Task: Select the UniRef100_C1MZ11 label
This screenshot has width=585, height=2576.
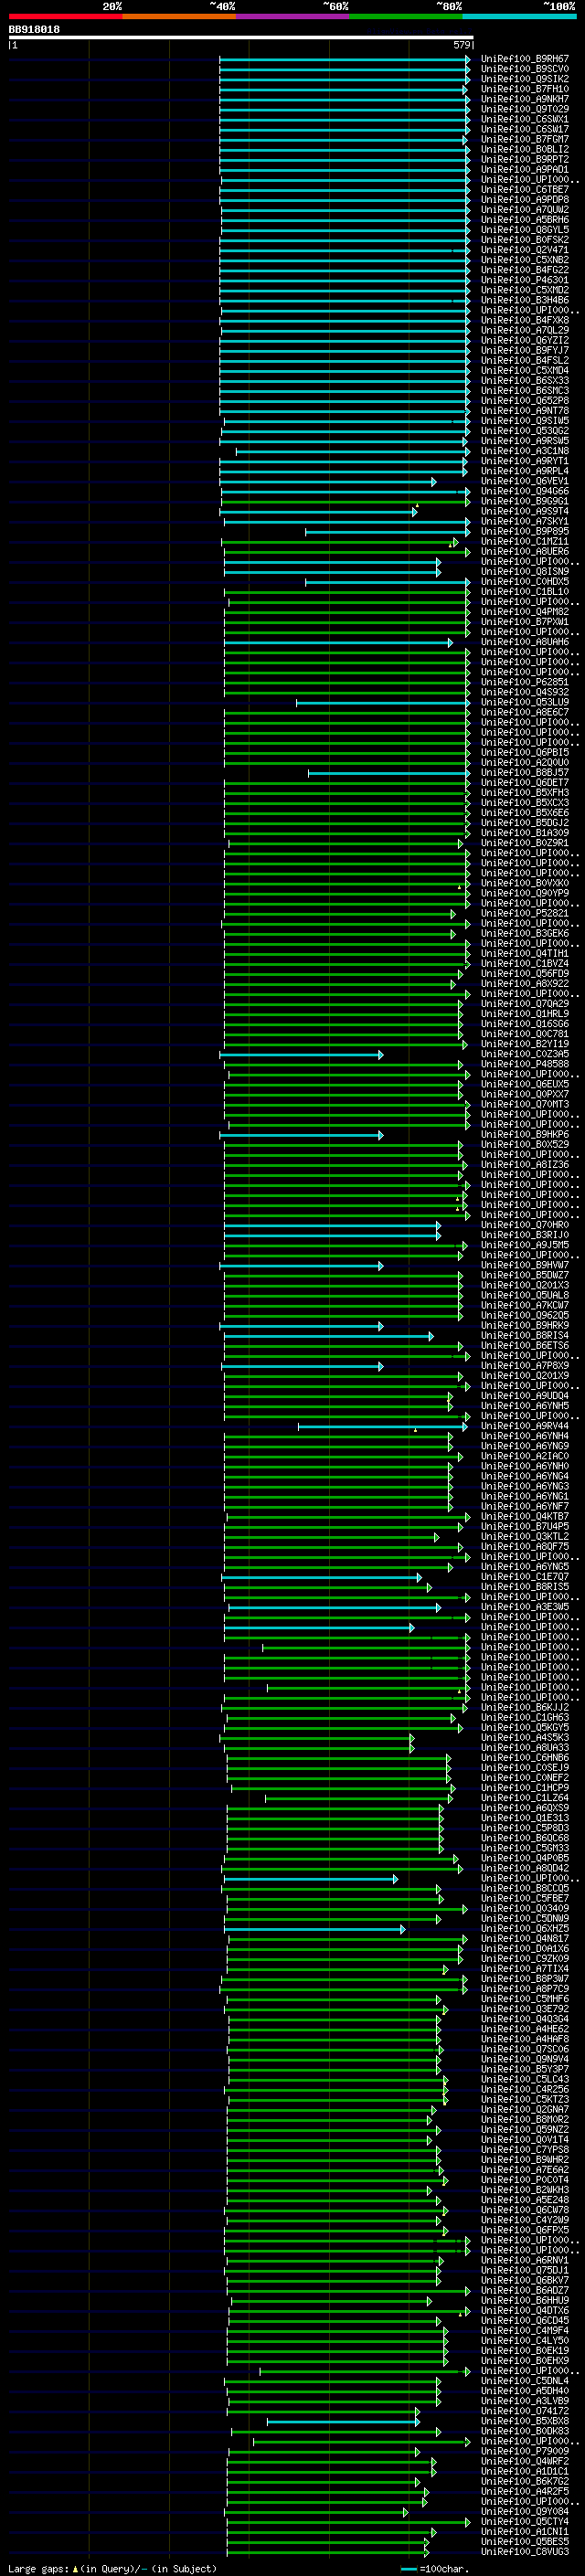Action: (x=525, y=541)
